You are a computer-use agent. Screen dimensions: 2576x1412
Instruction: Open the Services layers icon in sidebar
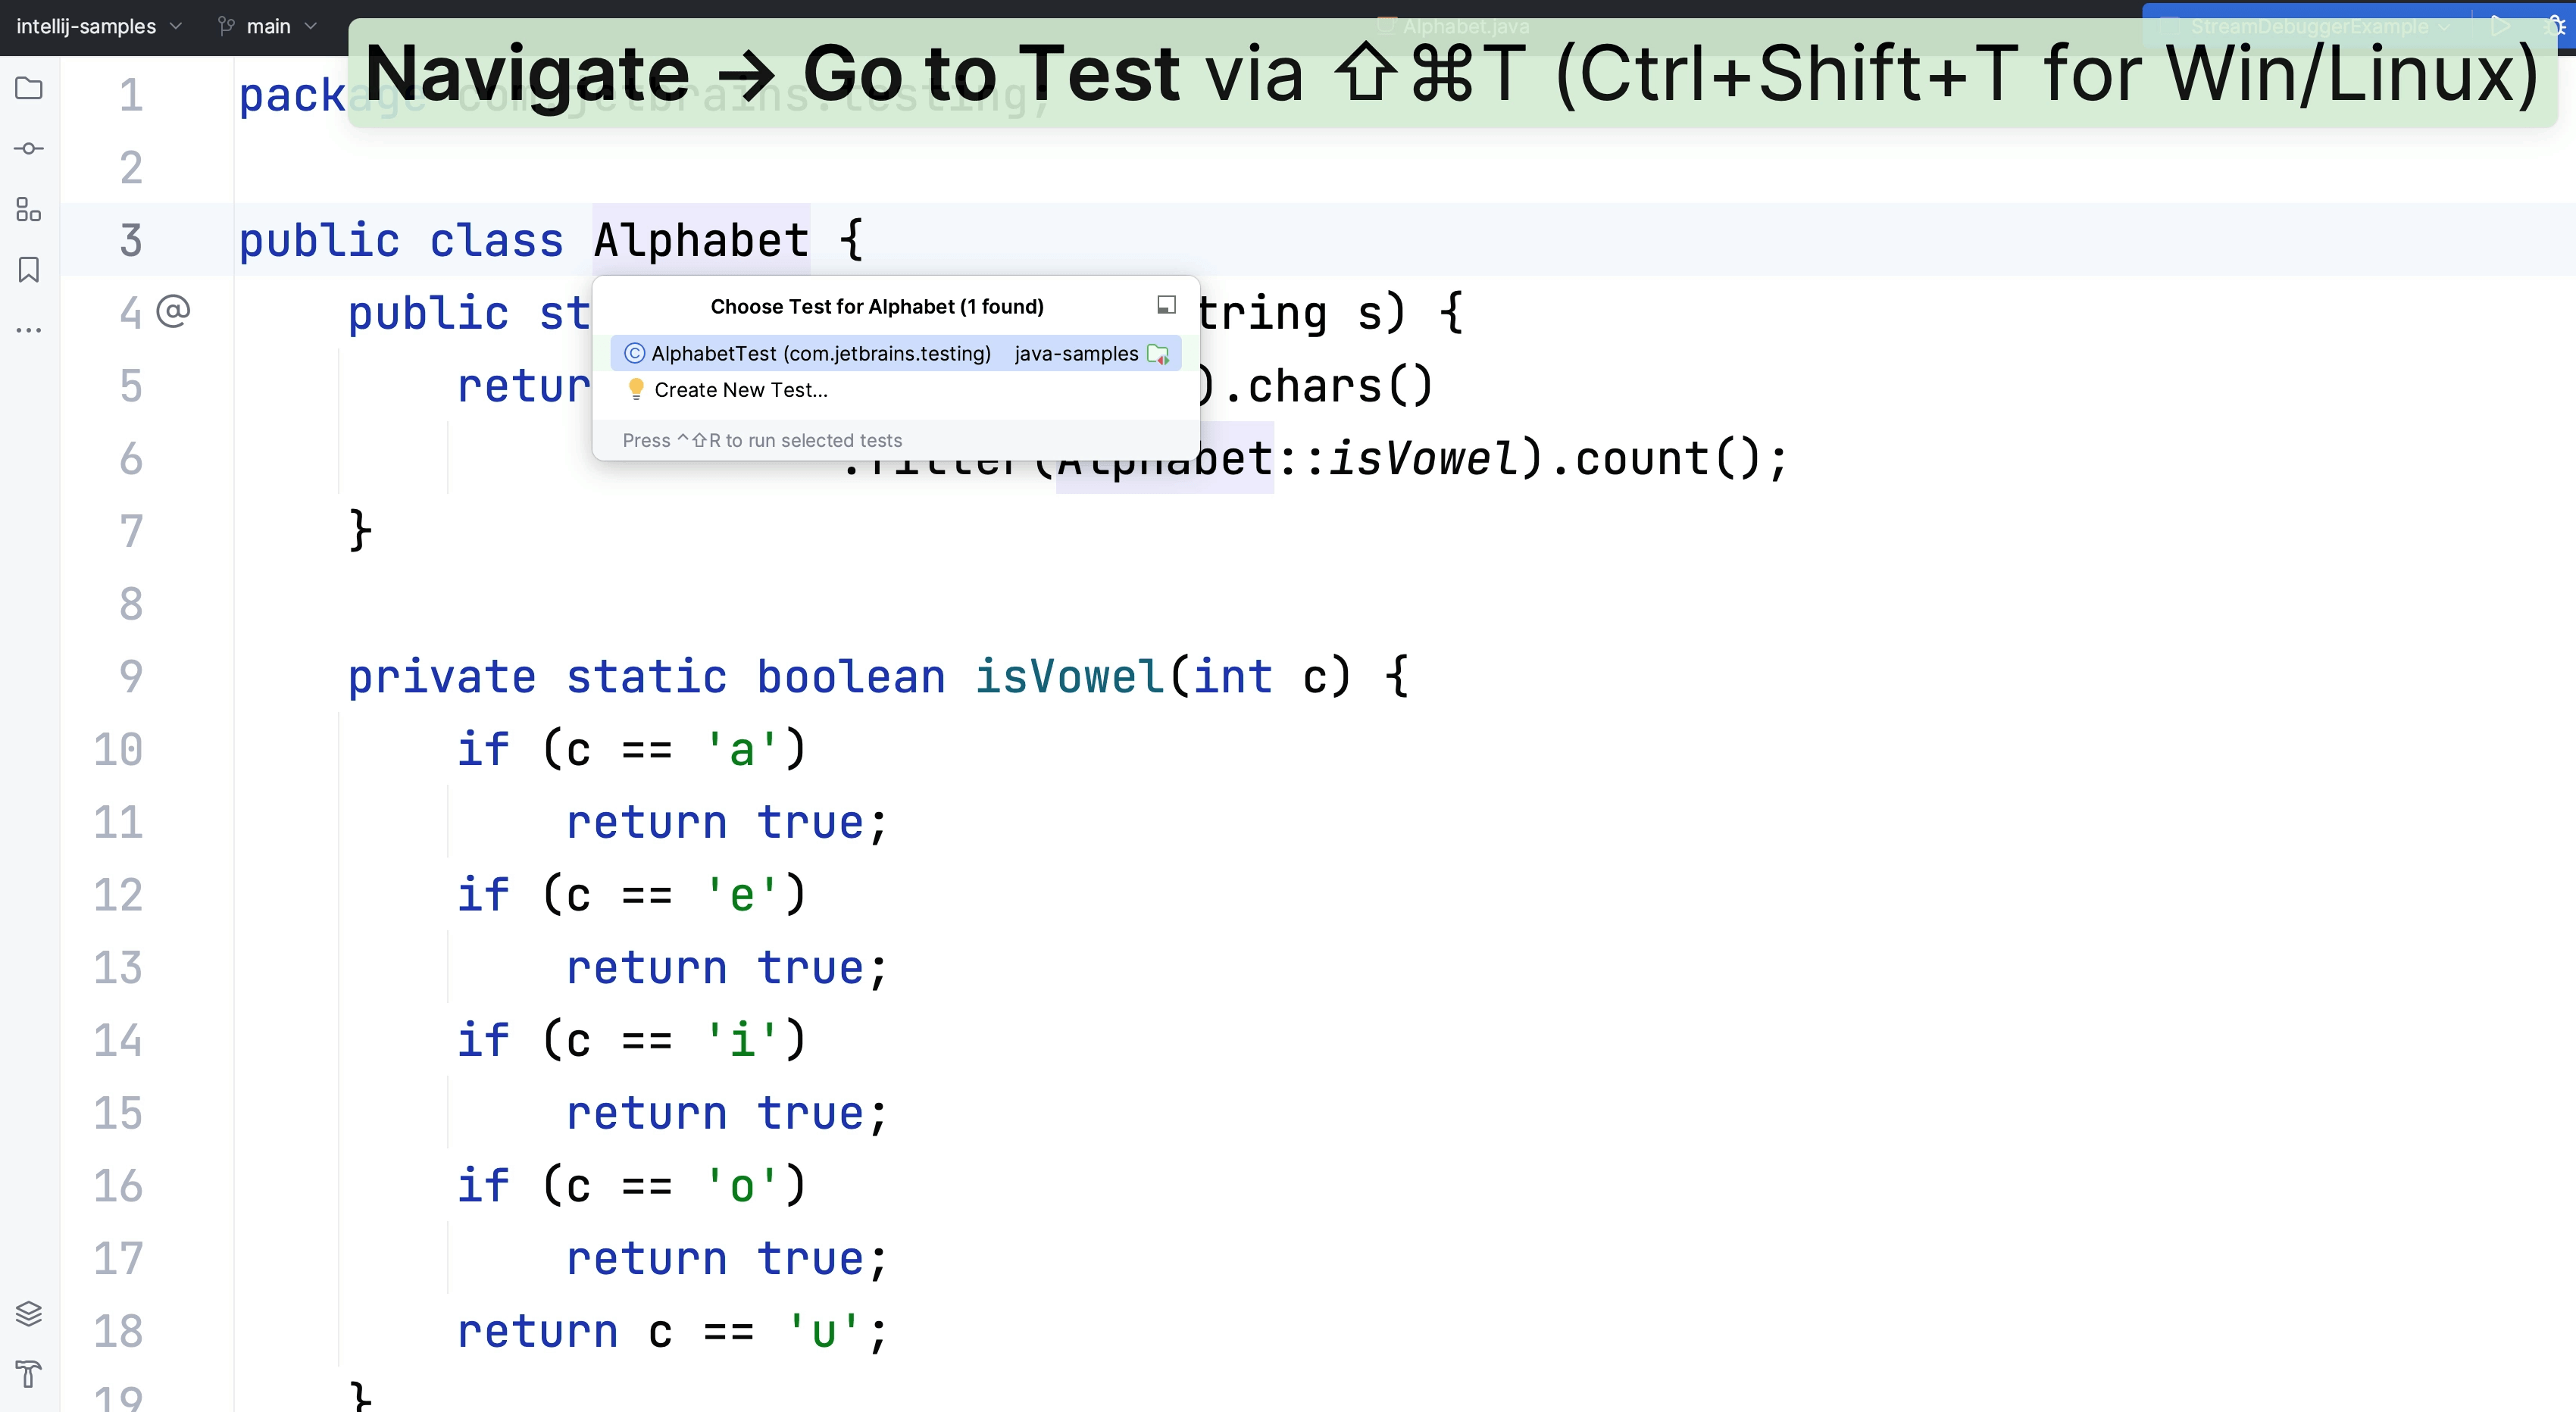pyautogui.click(x=29, y=1313)
